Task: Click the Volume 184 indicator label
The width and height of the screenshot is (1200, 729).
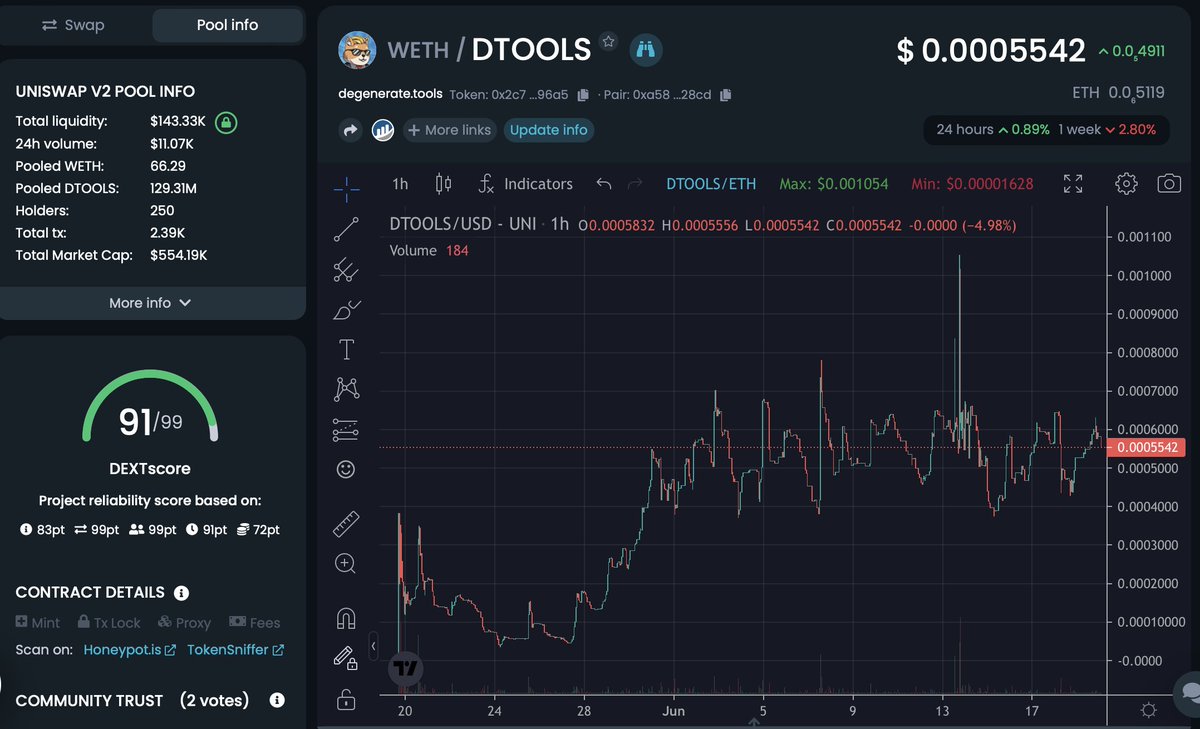Action: click(x=429, y=250)
